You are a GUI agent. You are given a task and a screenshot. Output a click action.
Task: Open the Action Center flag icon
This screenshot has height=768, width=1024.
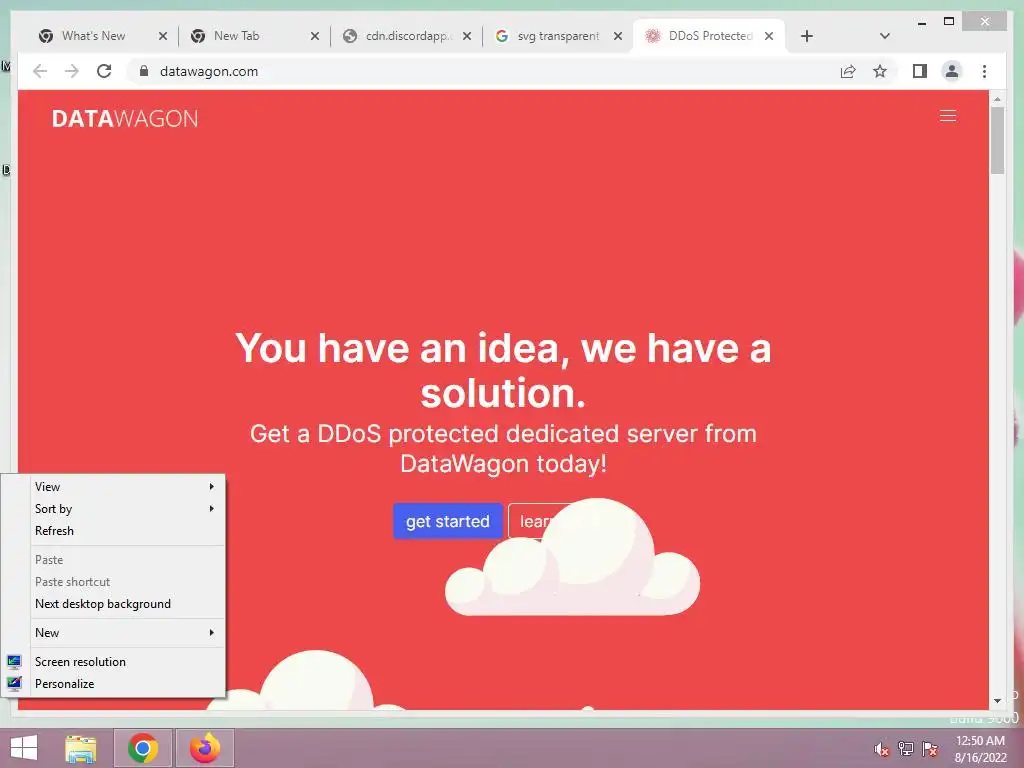coord(930,749)
